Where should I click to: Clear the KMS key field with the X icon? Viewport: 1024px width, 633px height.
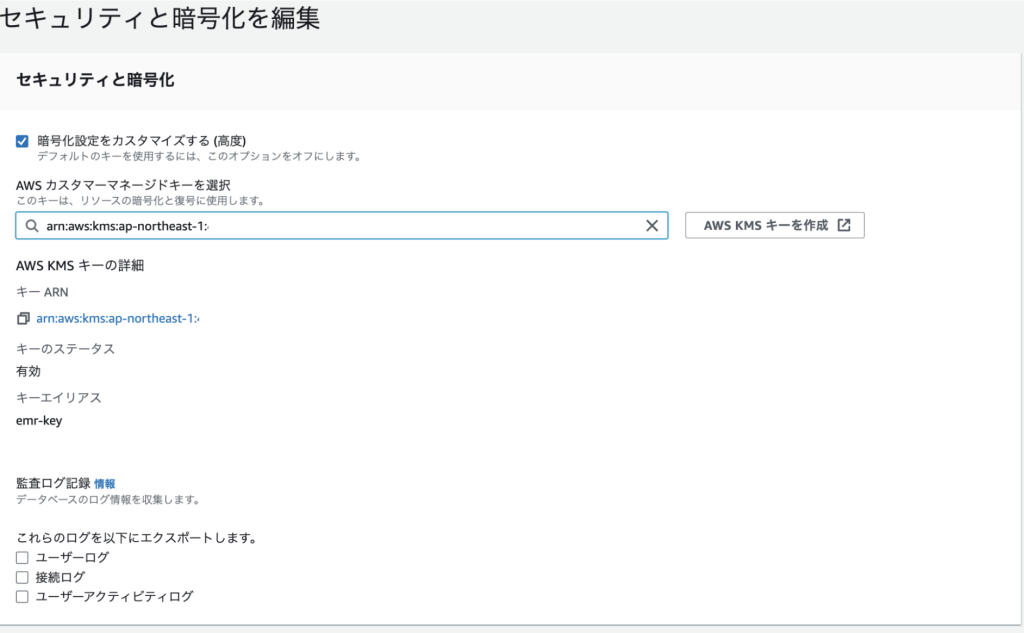pyautogui.click(x=652, y=226)
